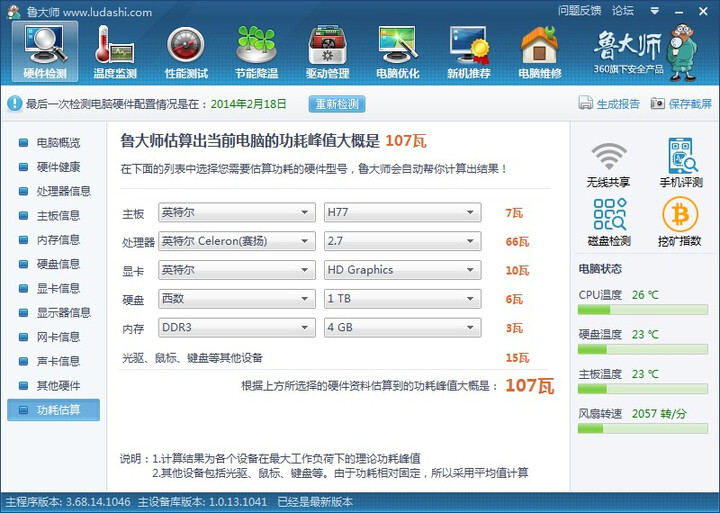Open memory size dropdown showing 4 GB
This screenshot has width=720, height=513.
pyautogui.click(x=403, y=327)
